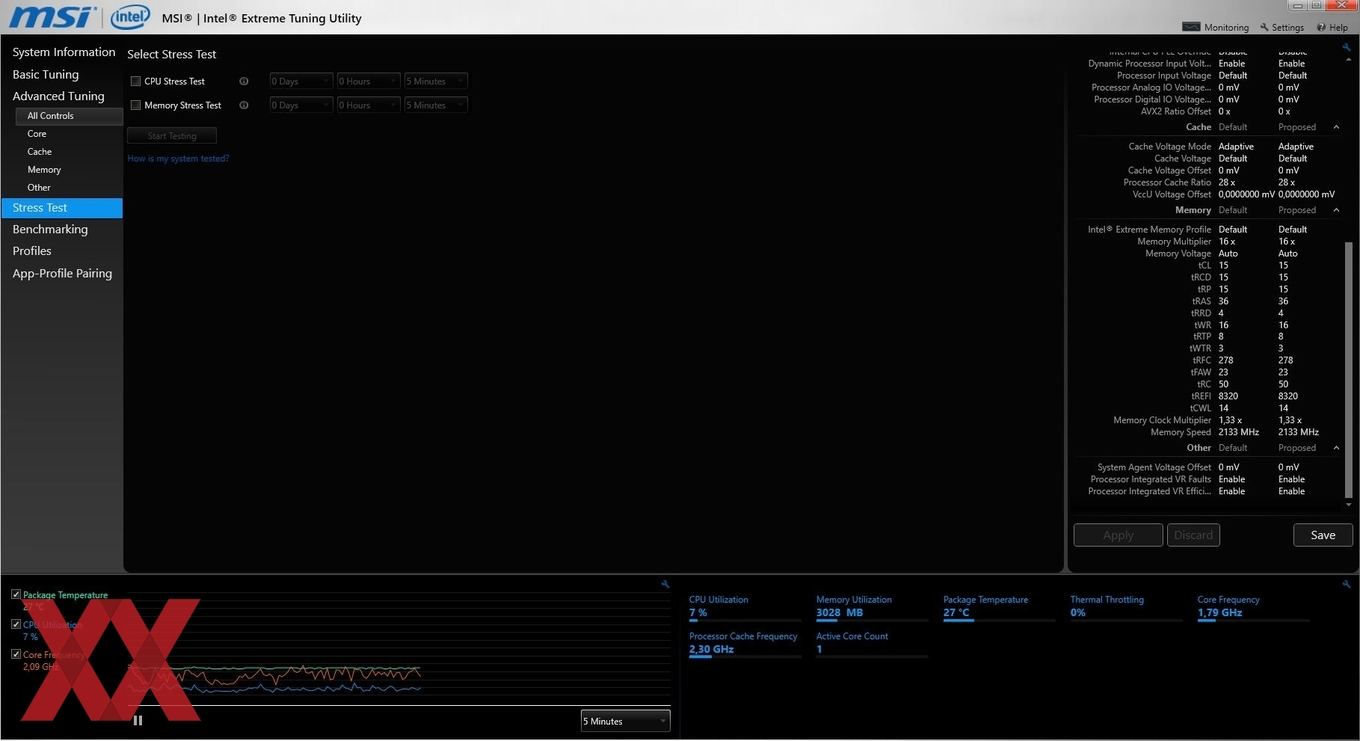The image size is (1360, 741).
Task: Click the Start Testing button
Action: click(x=172, y=136)
